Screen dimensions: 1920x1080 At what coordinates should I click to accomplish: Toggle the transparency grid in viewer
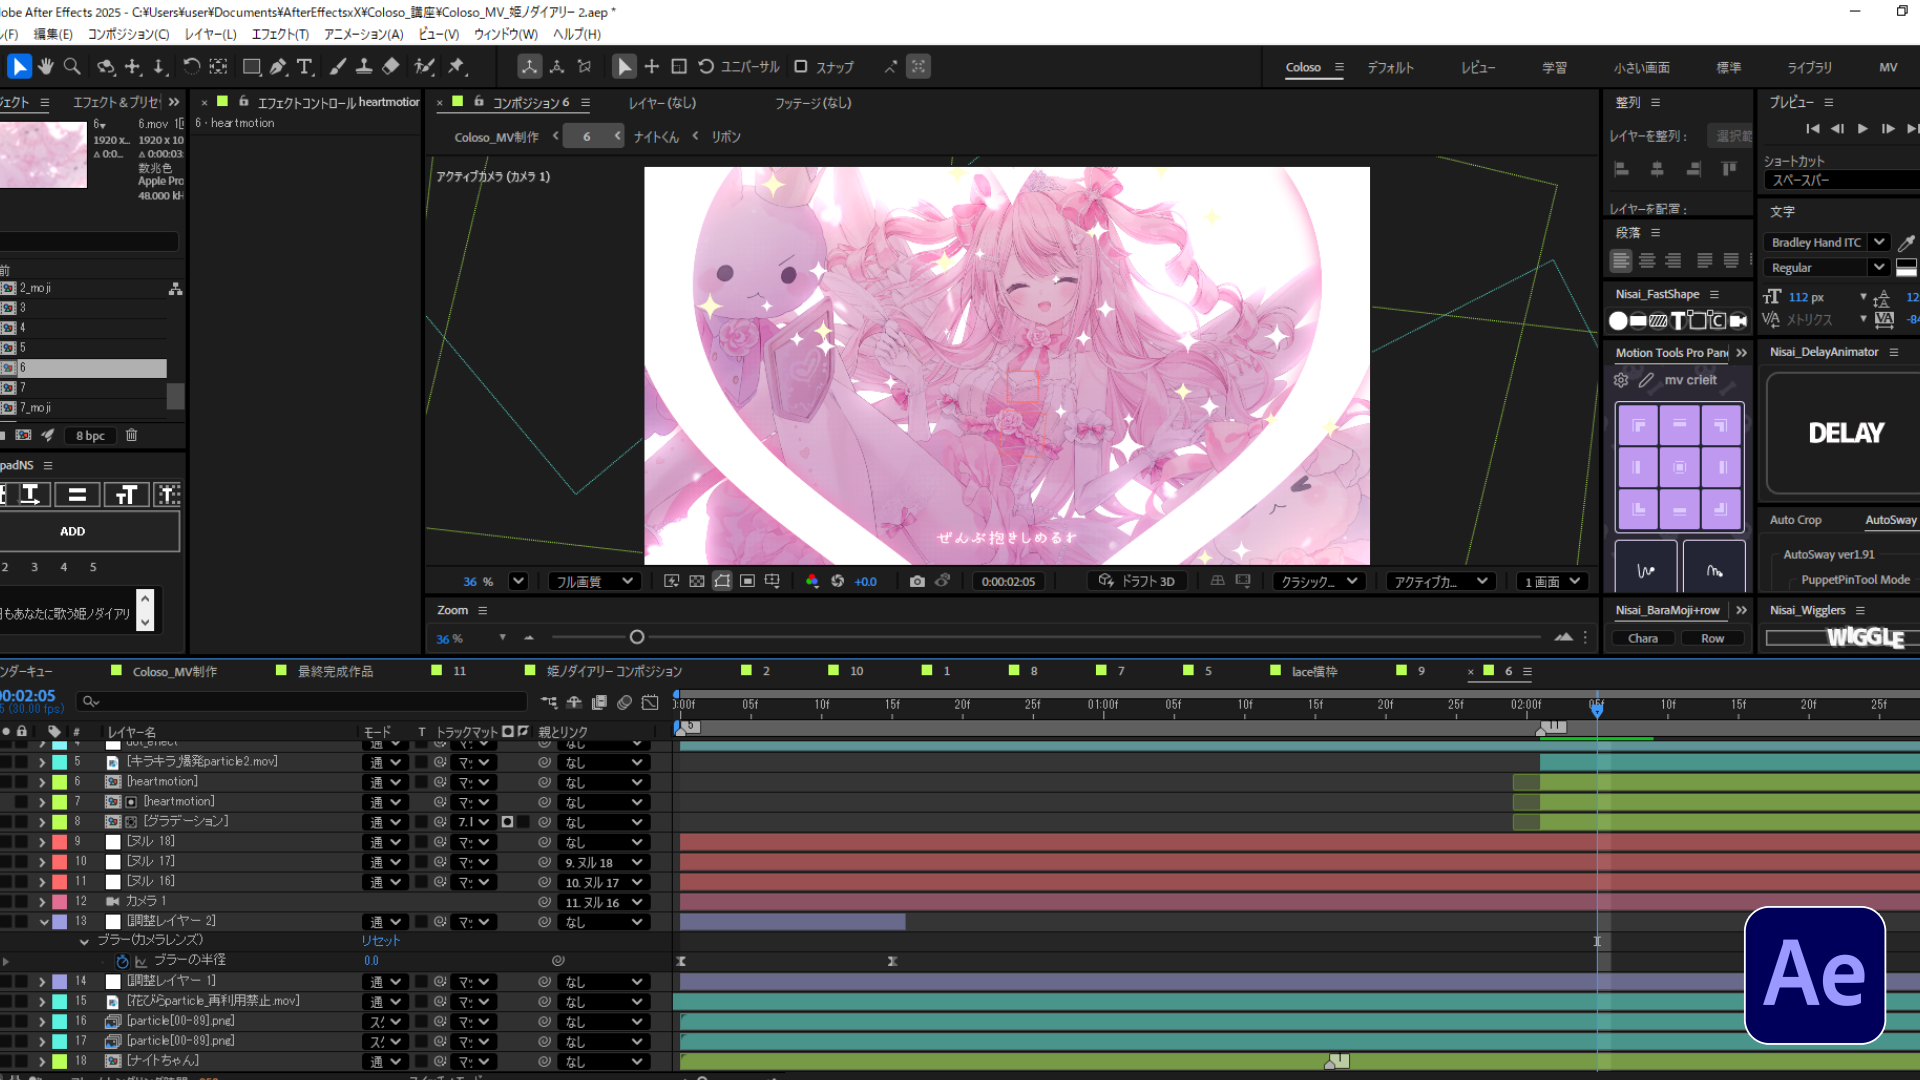tap(697, 581)
